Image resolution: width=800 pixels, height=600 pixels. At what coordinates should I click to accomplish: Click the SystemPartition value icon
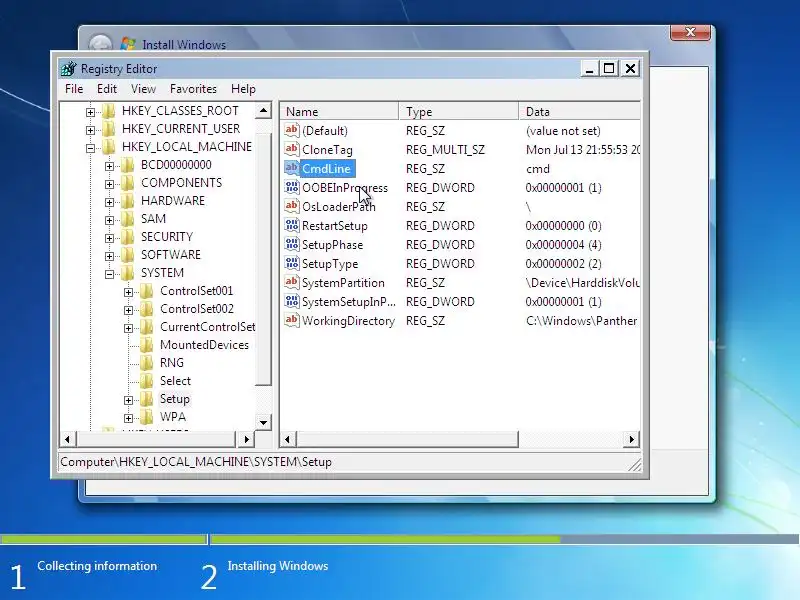[x=291, y=282]
